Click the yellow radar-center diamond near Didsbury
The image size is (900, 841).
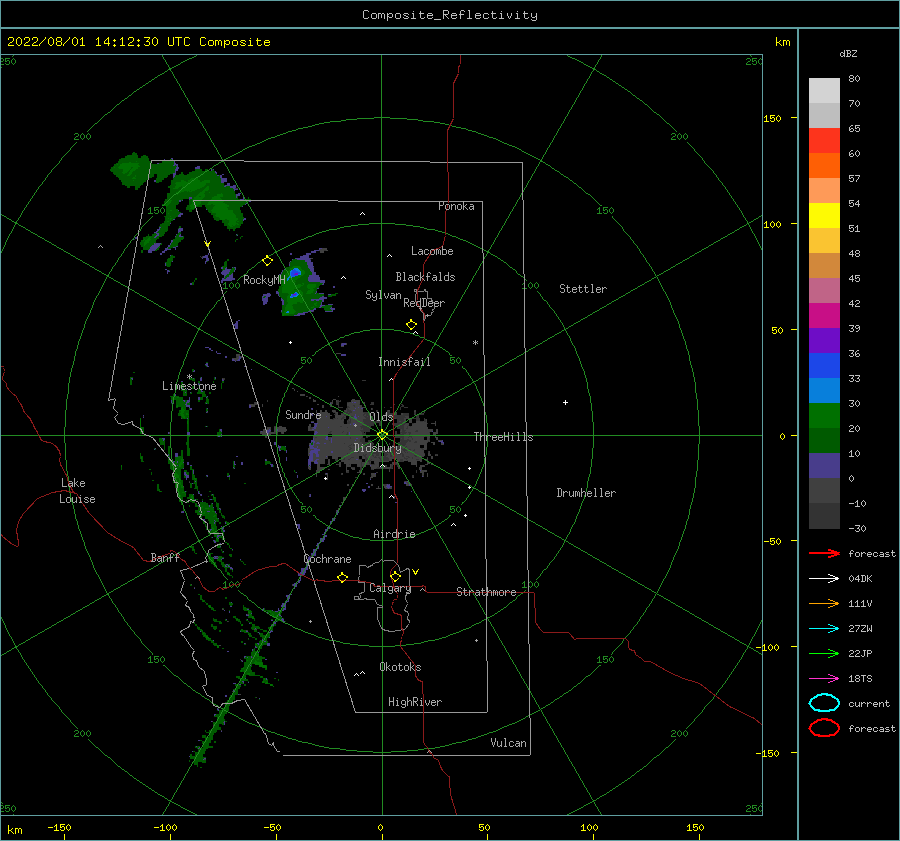point(382,435)
